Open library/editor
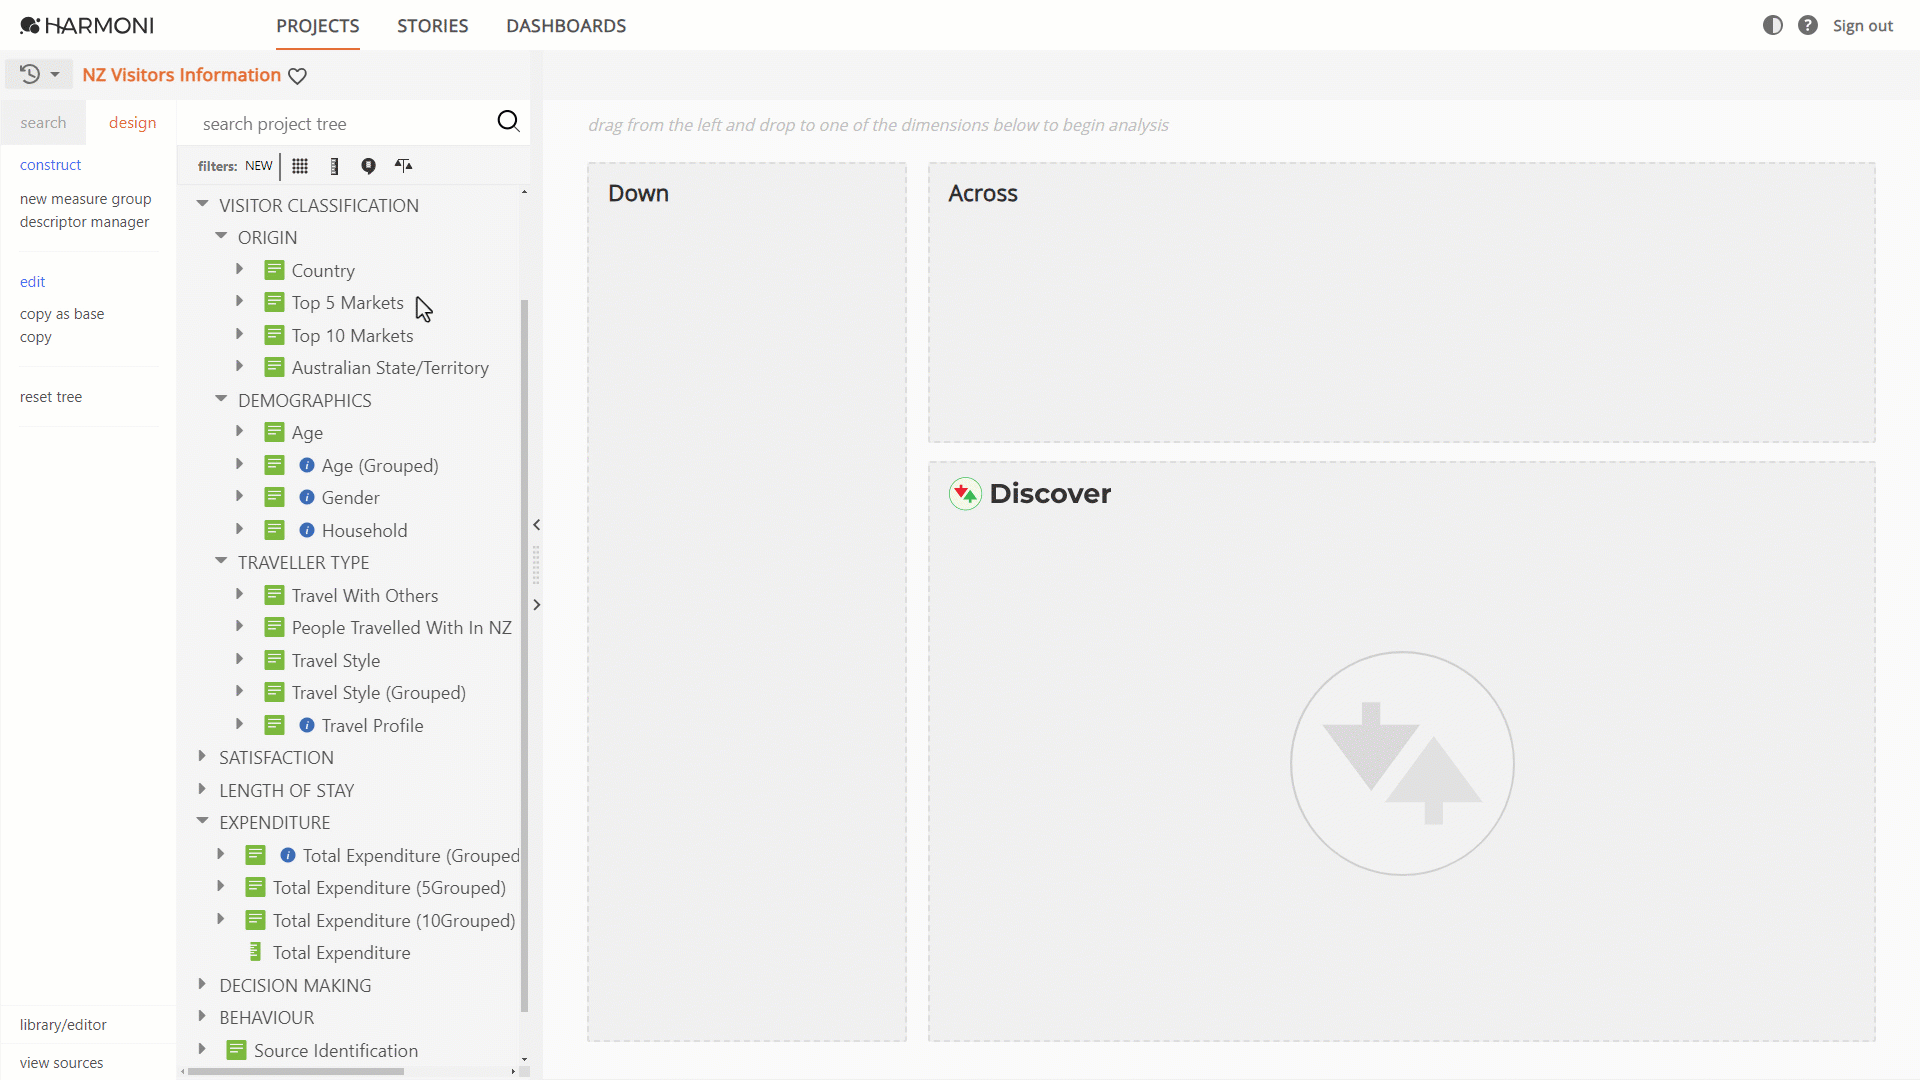Screen dimensions: 1920x1080 click(63, 1025)
